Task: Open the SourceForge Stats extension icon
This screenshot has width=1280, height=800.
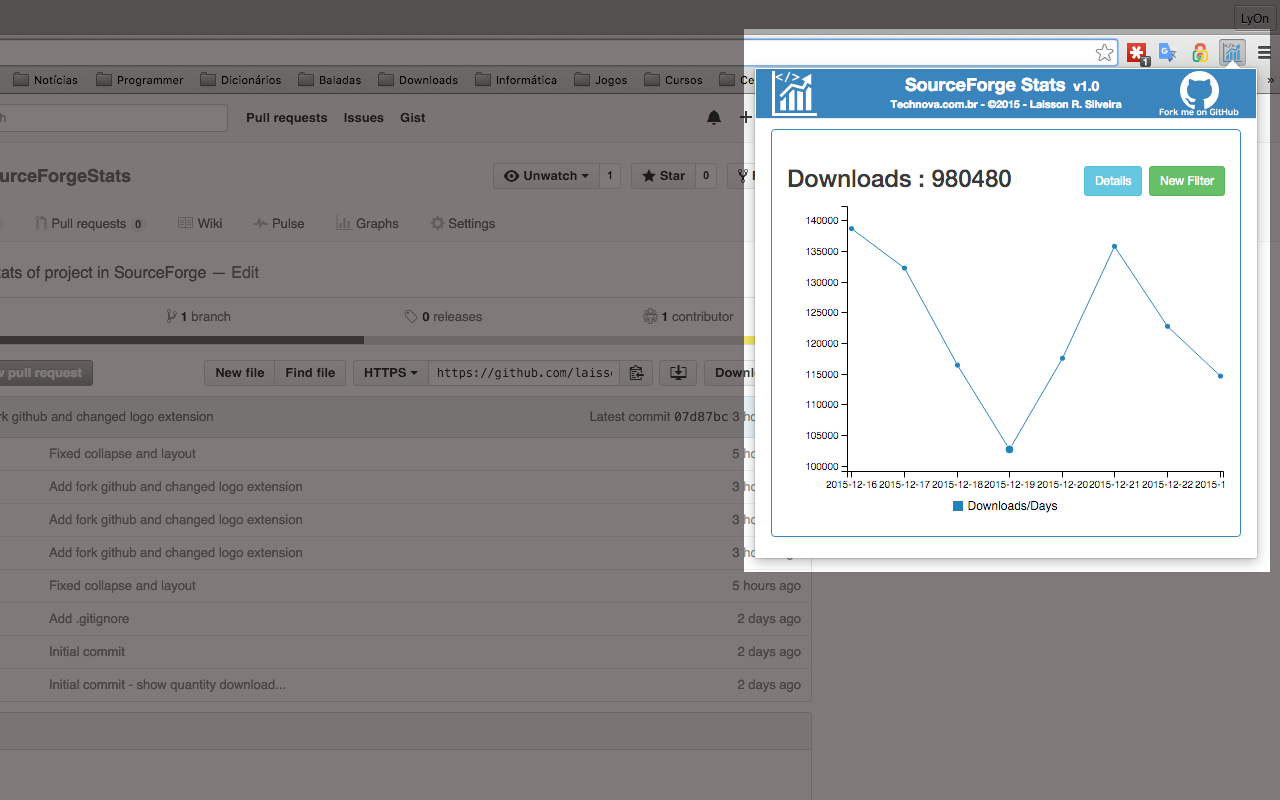Action: pos(1232,53)
